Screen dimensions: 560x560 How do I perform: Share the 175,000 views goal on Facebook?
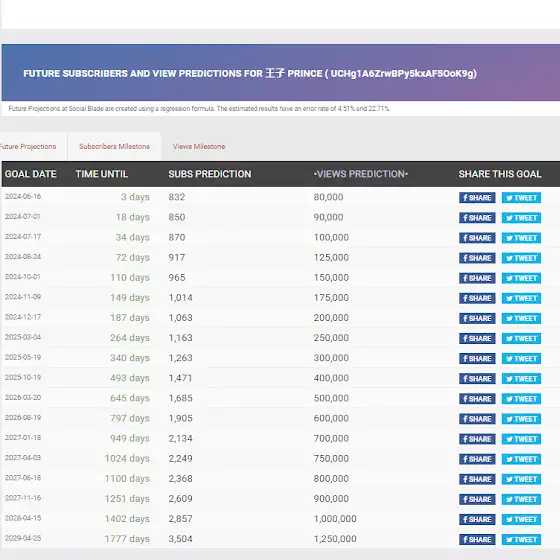click(x=477, y=298)
